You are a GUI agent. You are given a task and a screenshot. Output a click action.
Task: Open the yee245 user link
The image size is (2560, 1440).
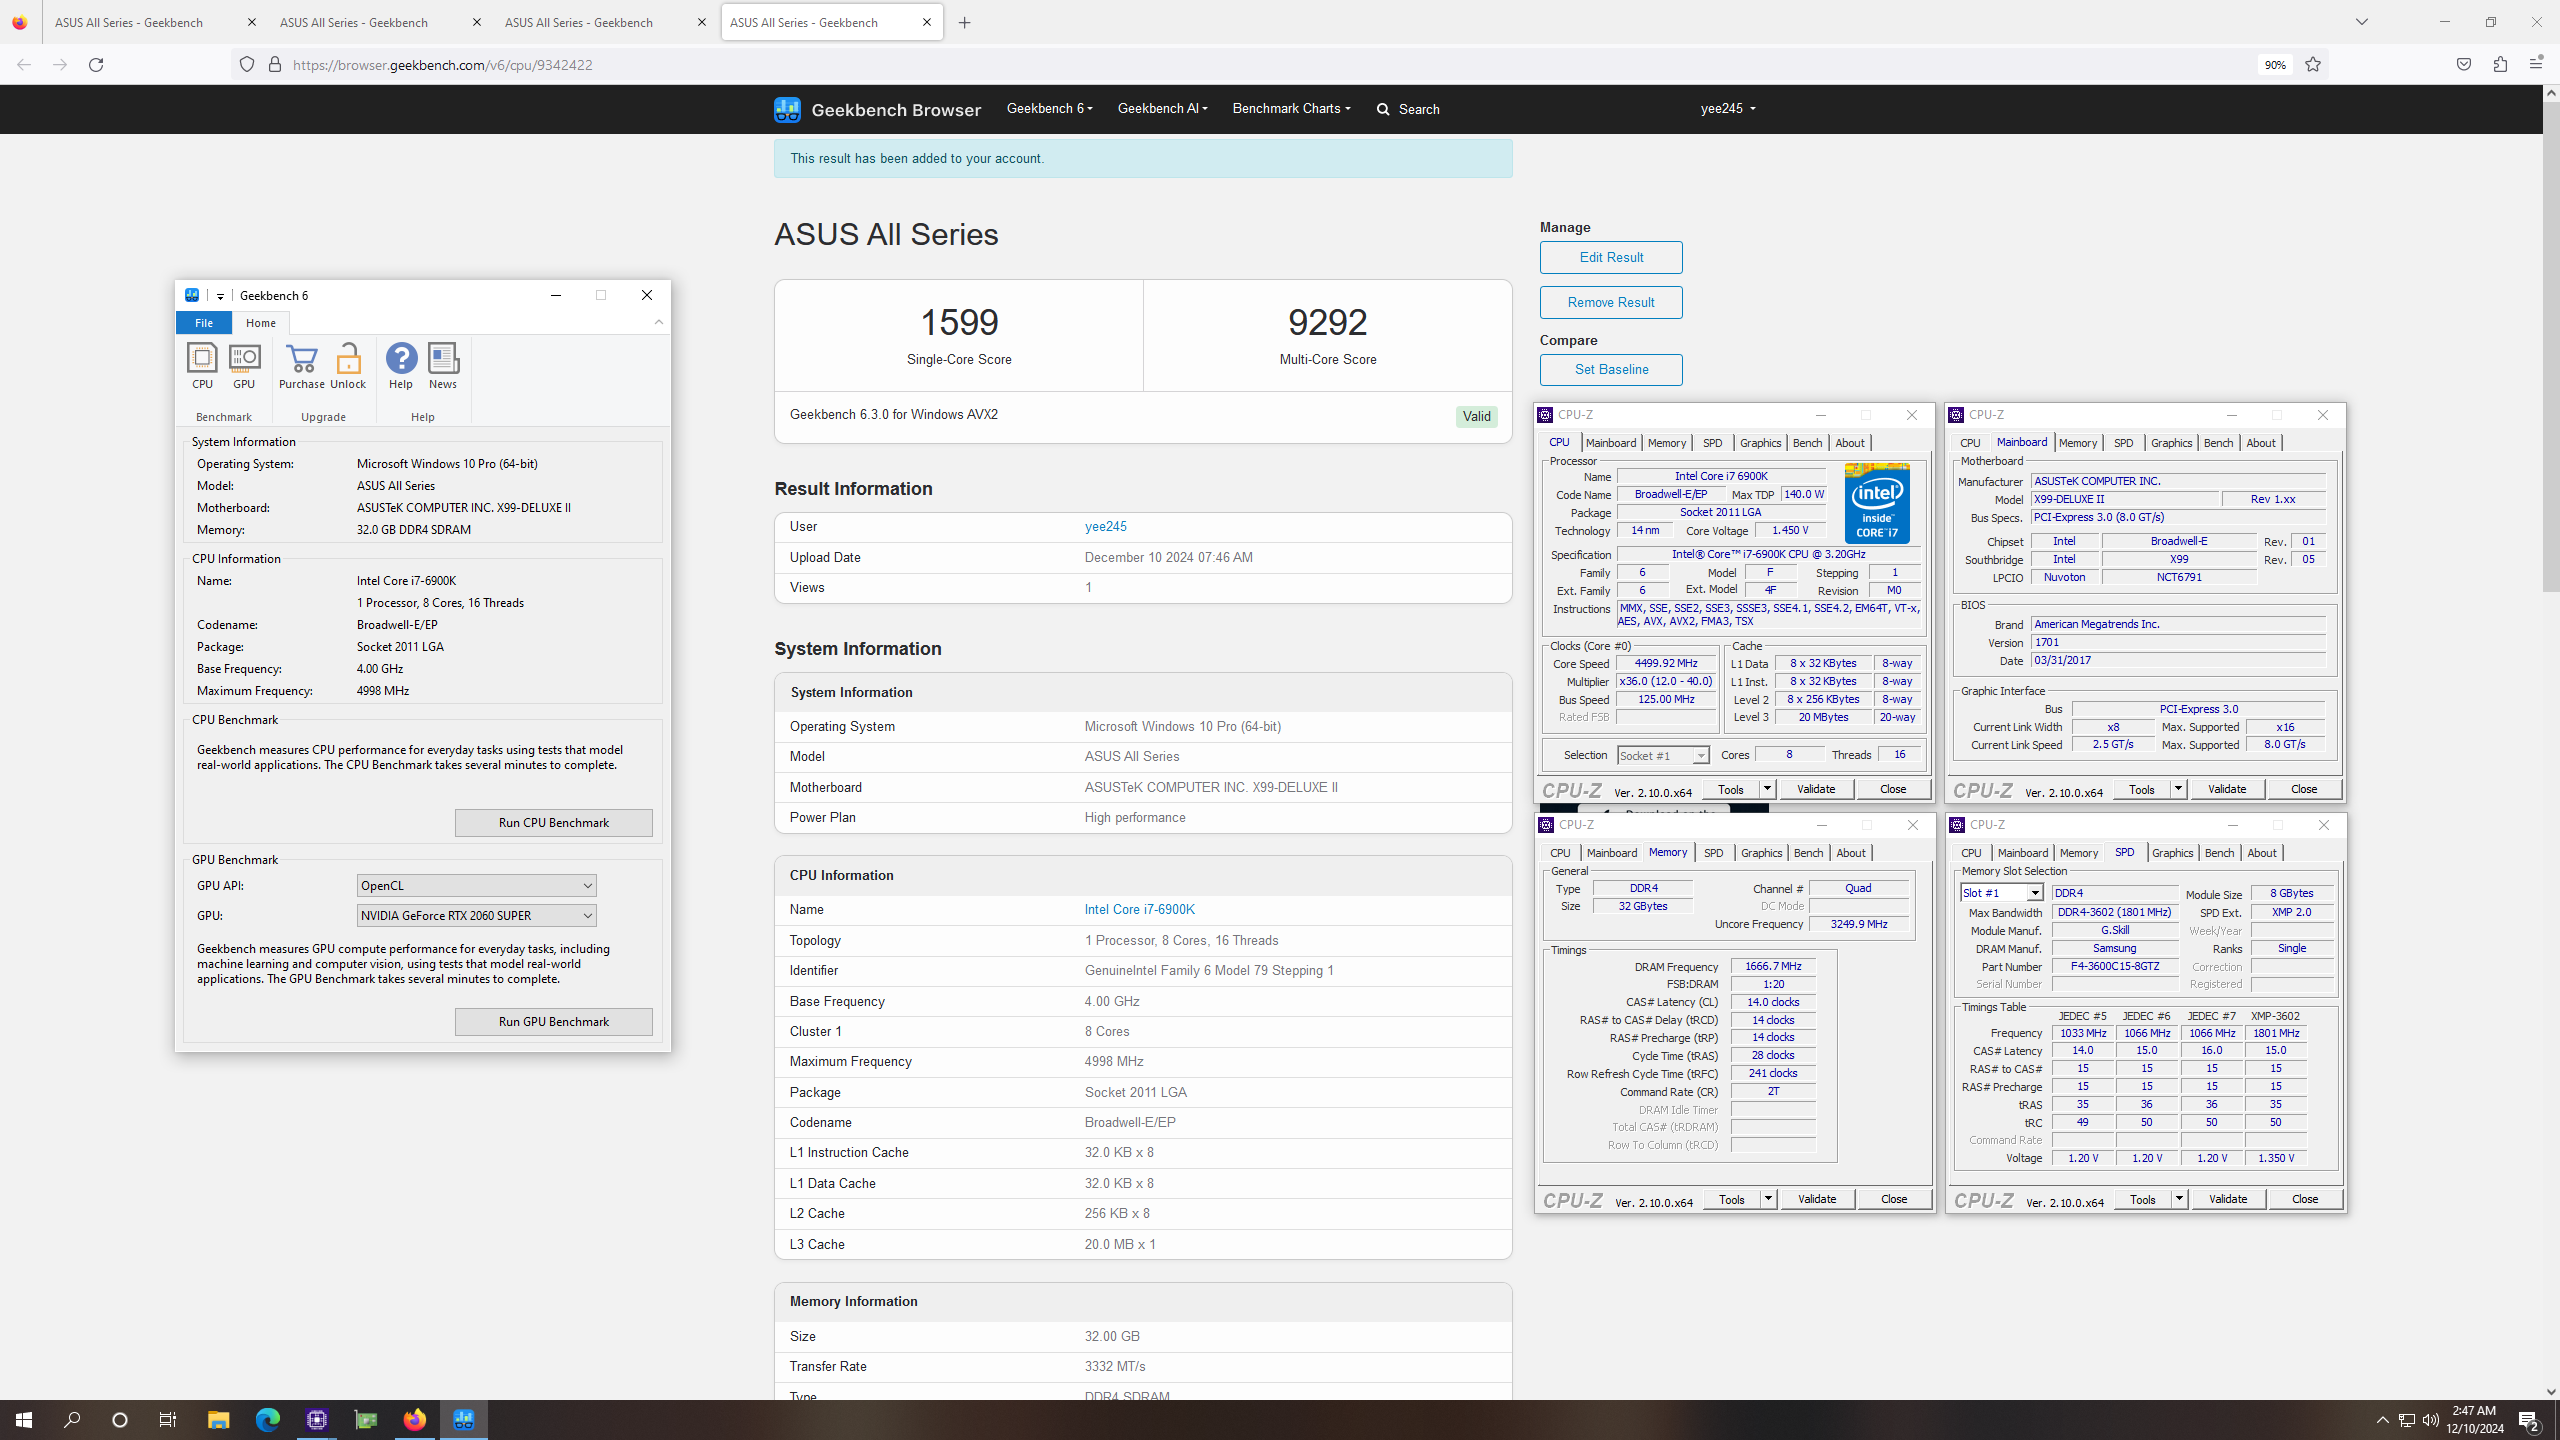tap(1105, 527)
